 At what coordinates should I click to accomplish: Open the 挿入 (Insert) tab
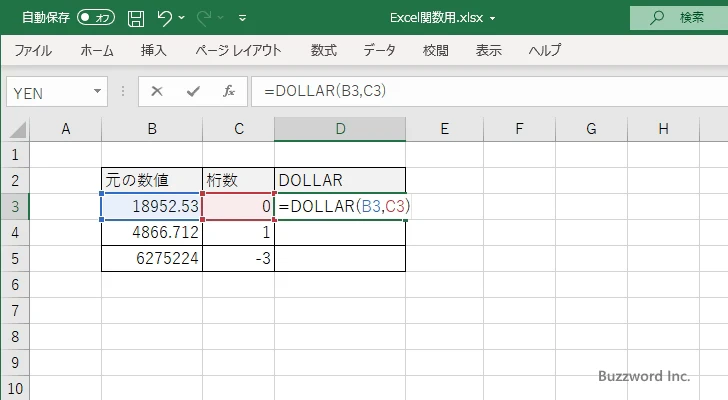click(x=153, y=50)
